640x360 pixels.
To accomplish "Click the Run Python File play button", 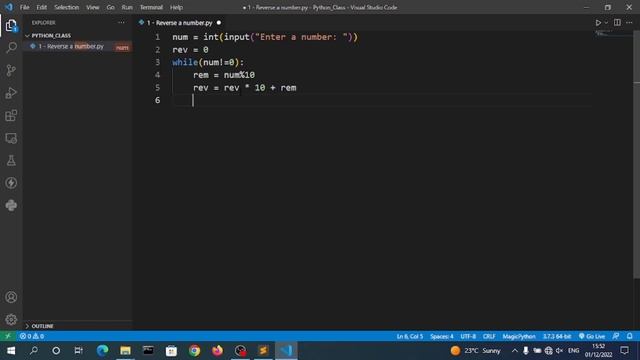I will point(598,23).
